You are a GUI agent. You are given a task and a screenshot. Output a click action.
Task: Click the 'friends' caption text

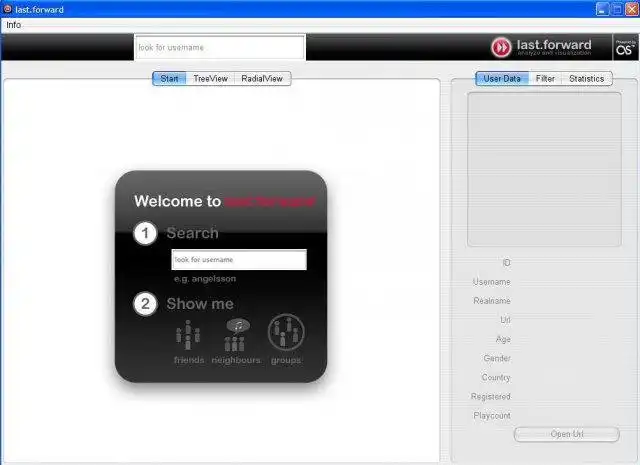pos(189,360)
